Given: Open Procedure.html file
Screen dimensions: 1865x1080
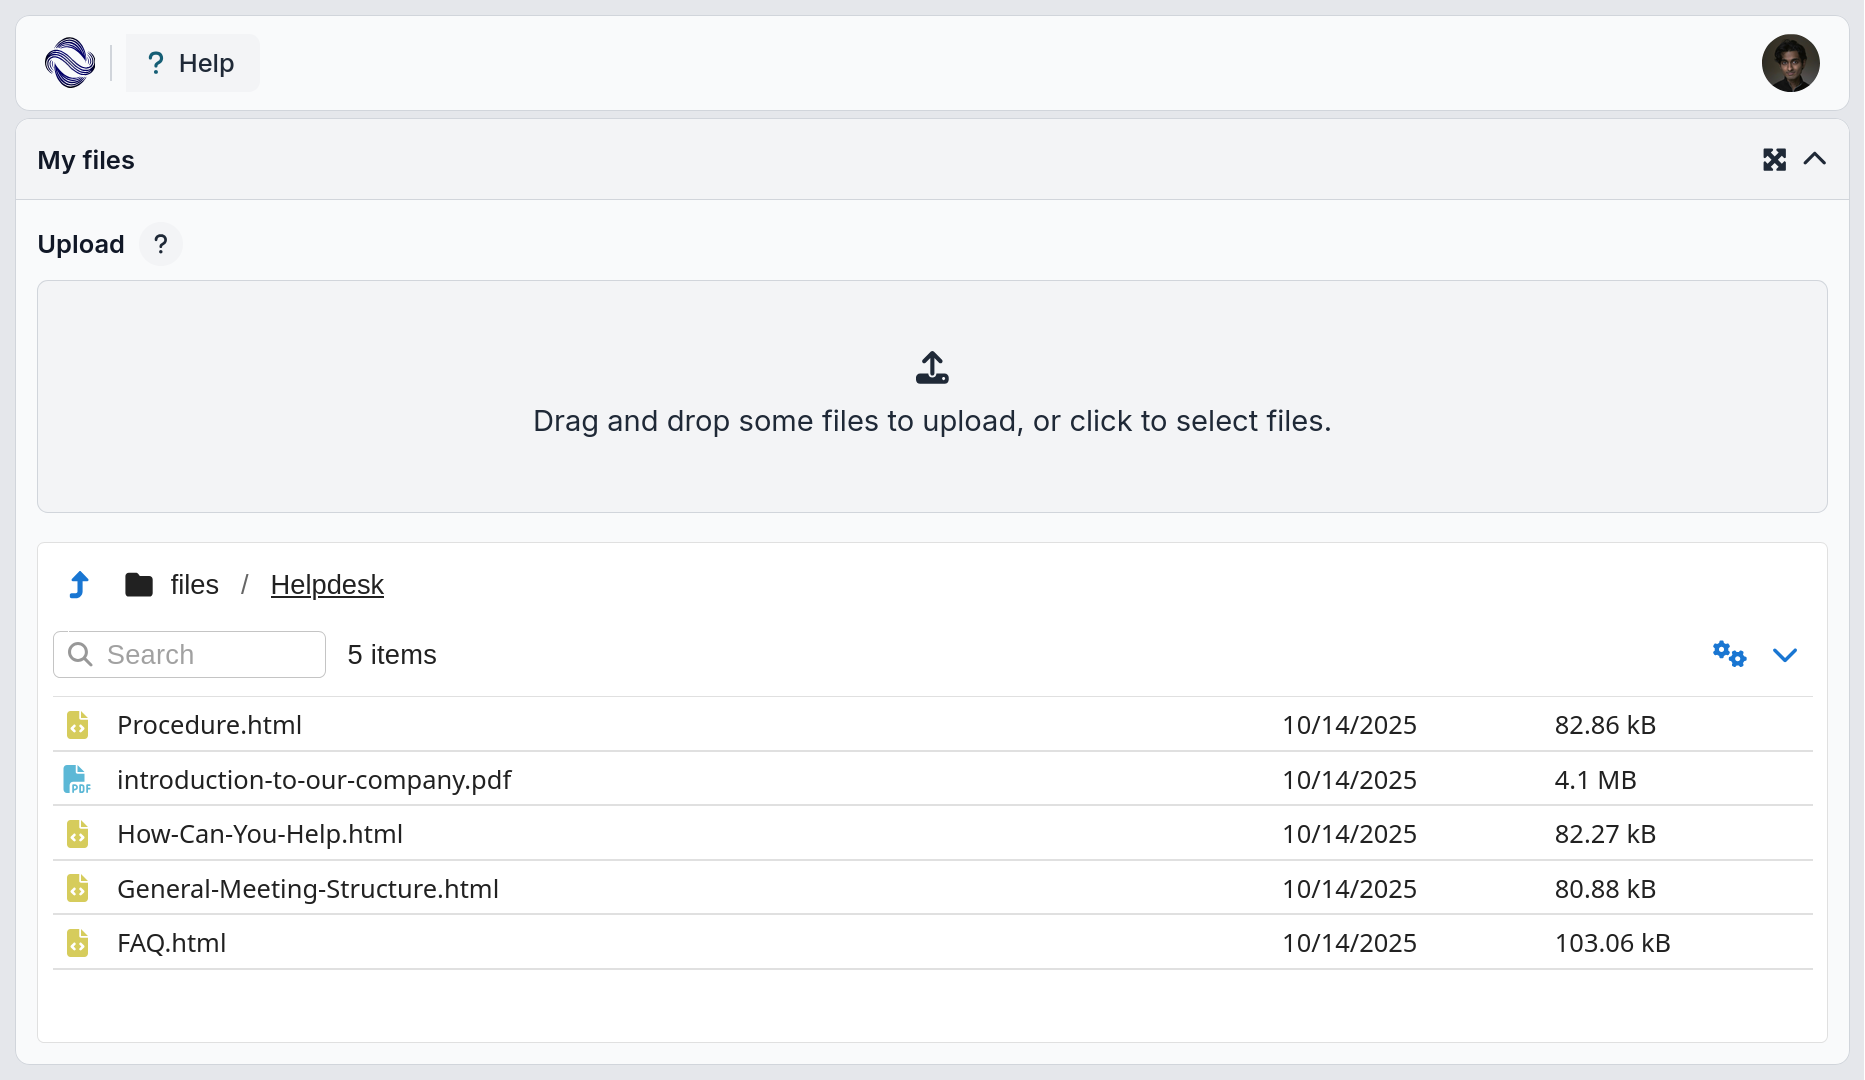Looking at the screenshot, I should 209,725.
